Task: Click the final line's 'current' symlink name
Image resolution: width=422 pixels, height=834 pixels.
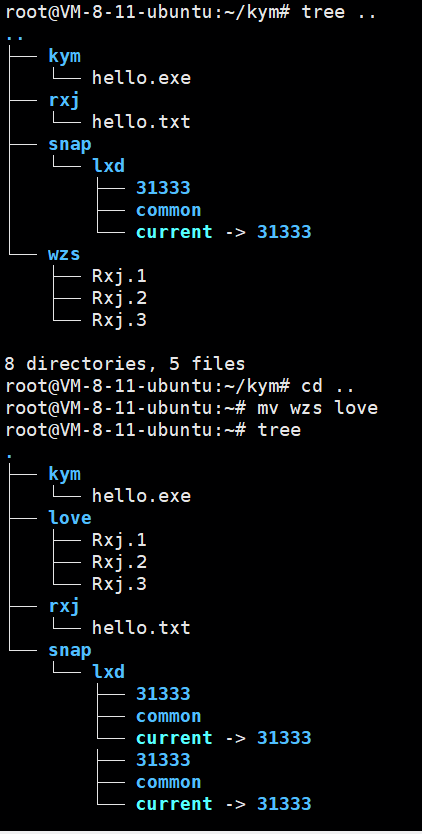Action: (x=174, y=804)
